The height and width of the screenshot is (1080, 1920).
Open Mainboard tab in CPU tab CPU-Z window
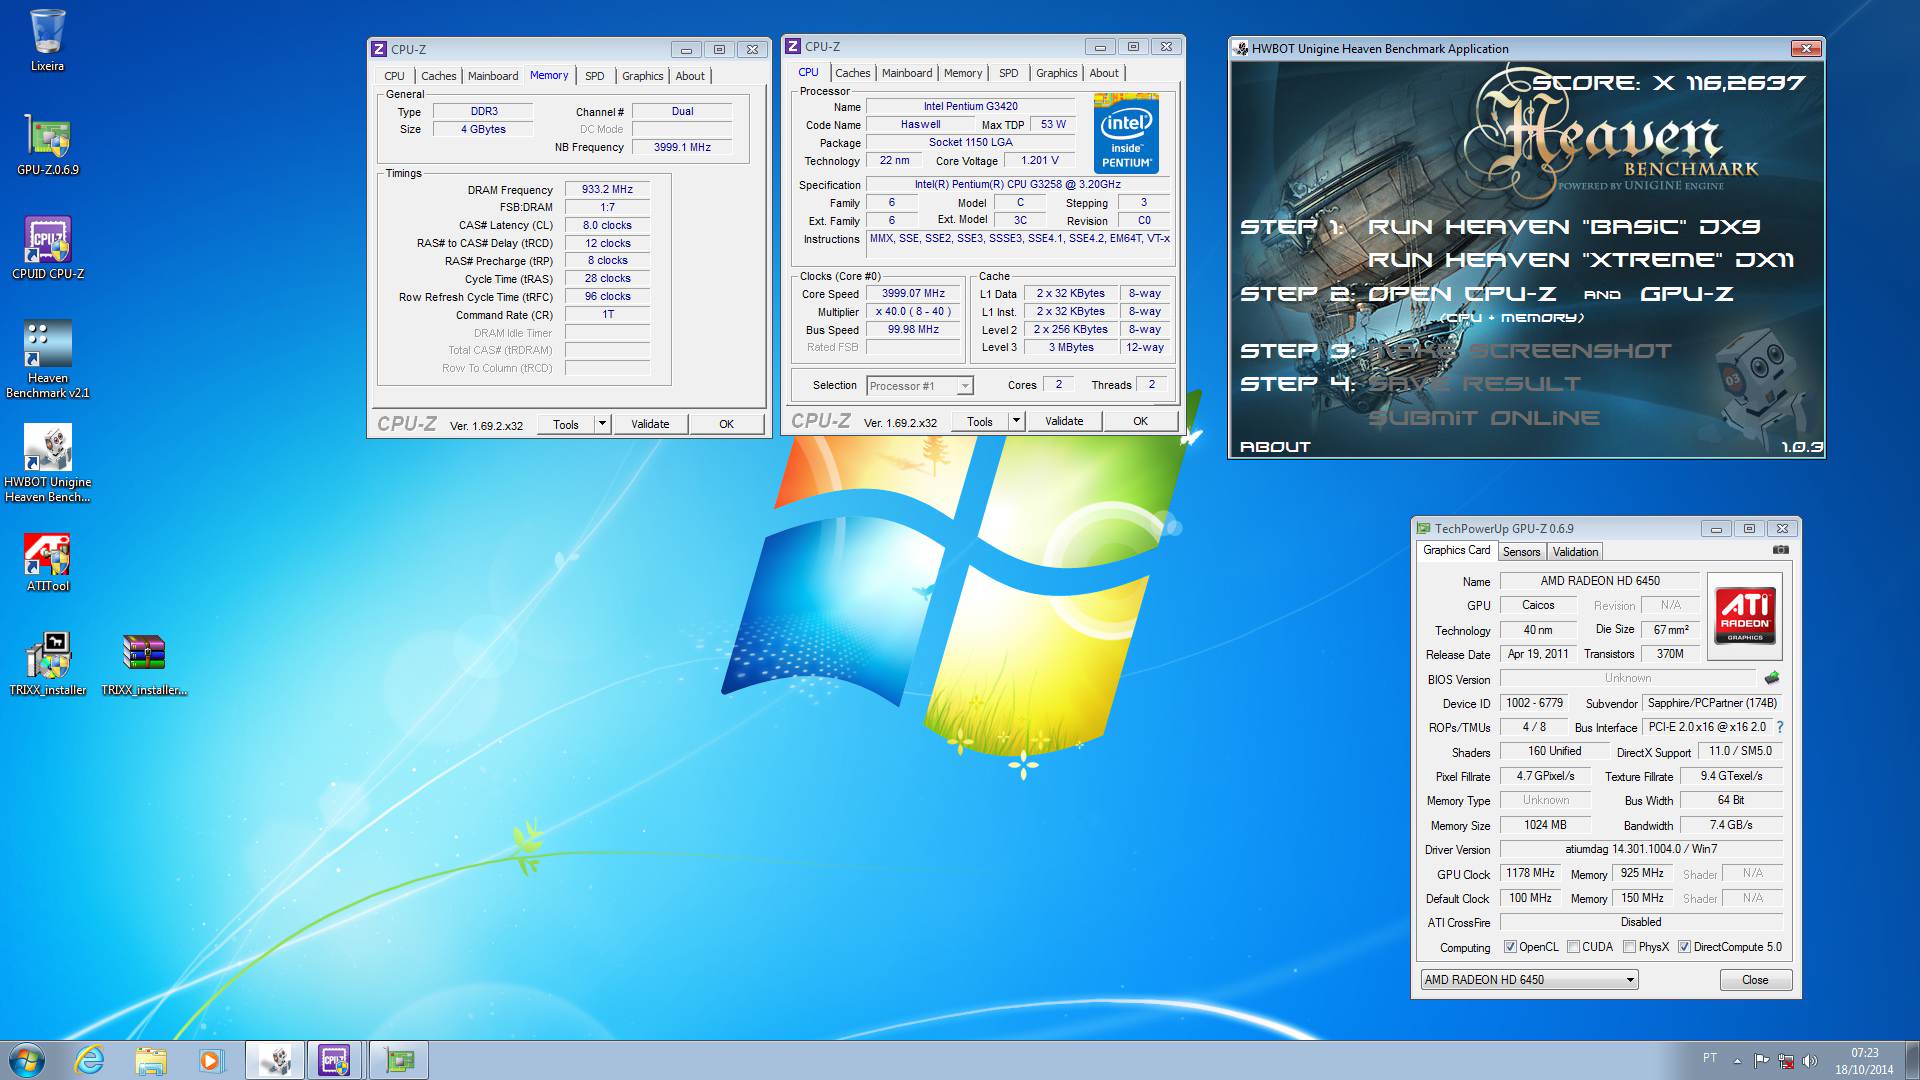point(907,73)
